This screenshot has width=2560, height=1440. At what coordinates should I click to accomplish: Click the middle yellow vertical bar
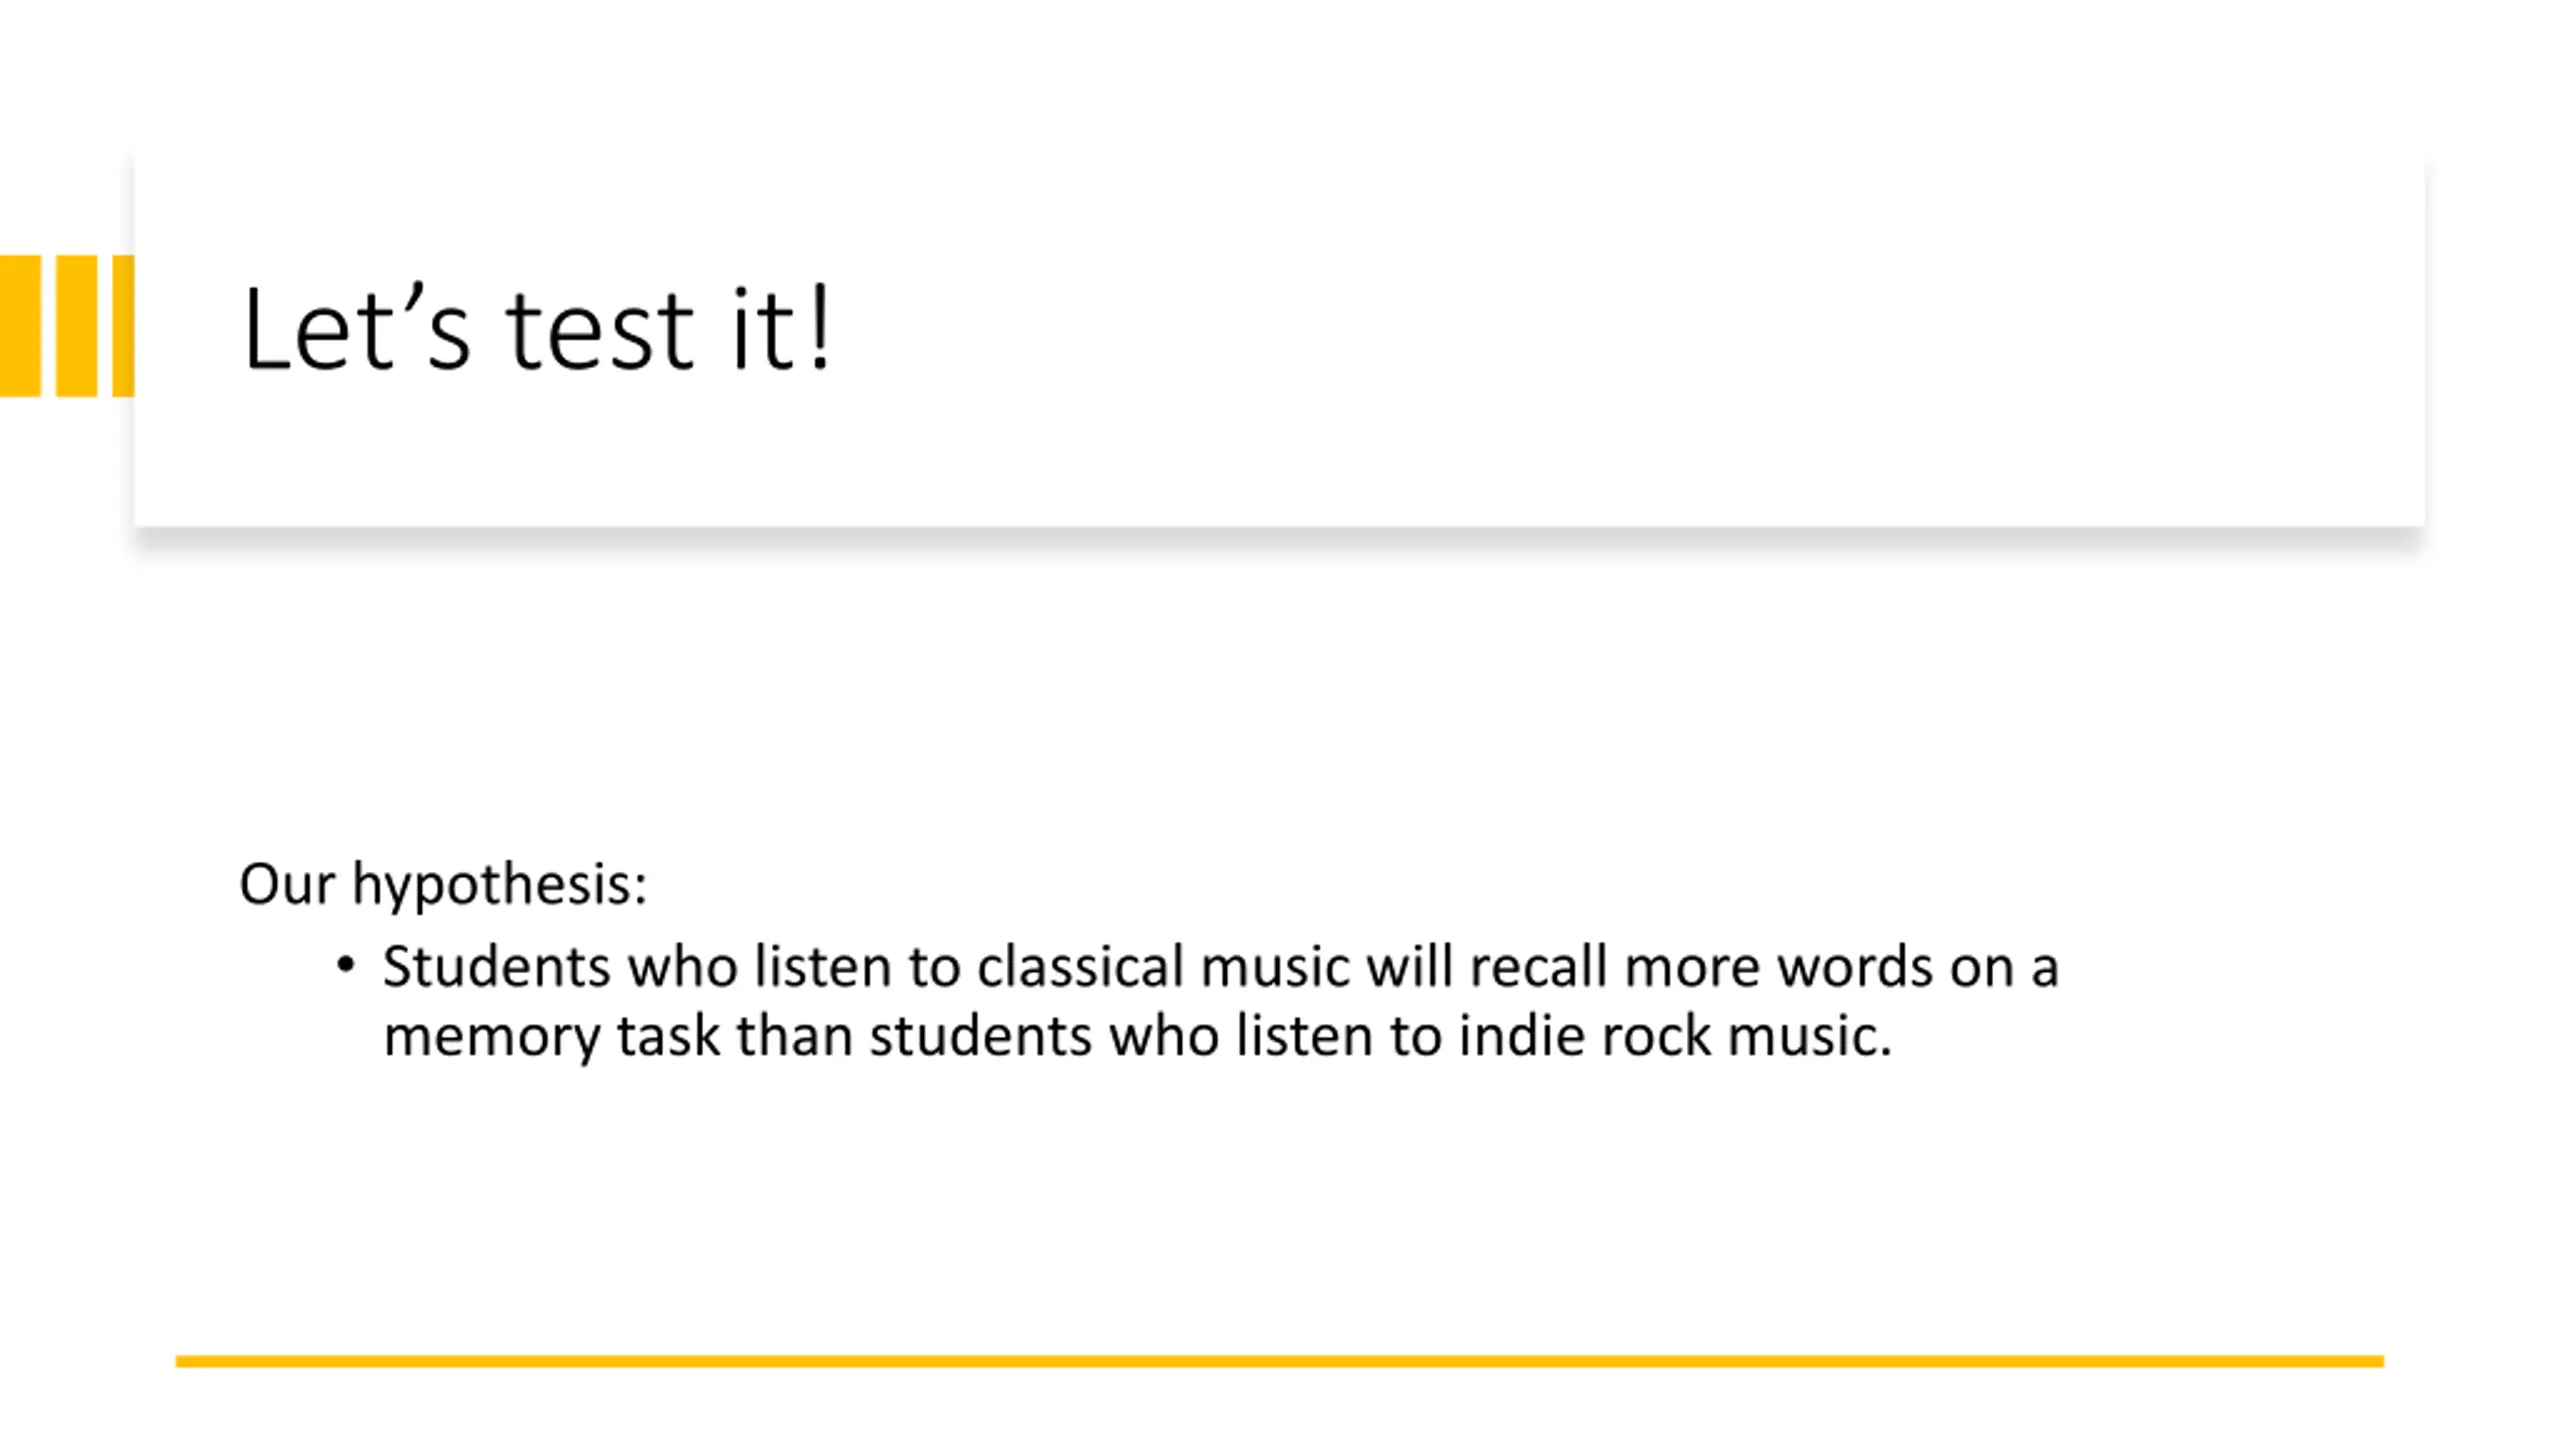point(76,326)
